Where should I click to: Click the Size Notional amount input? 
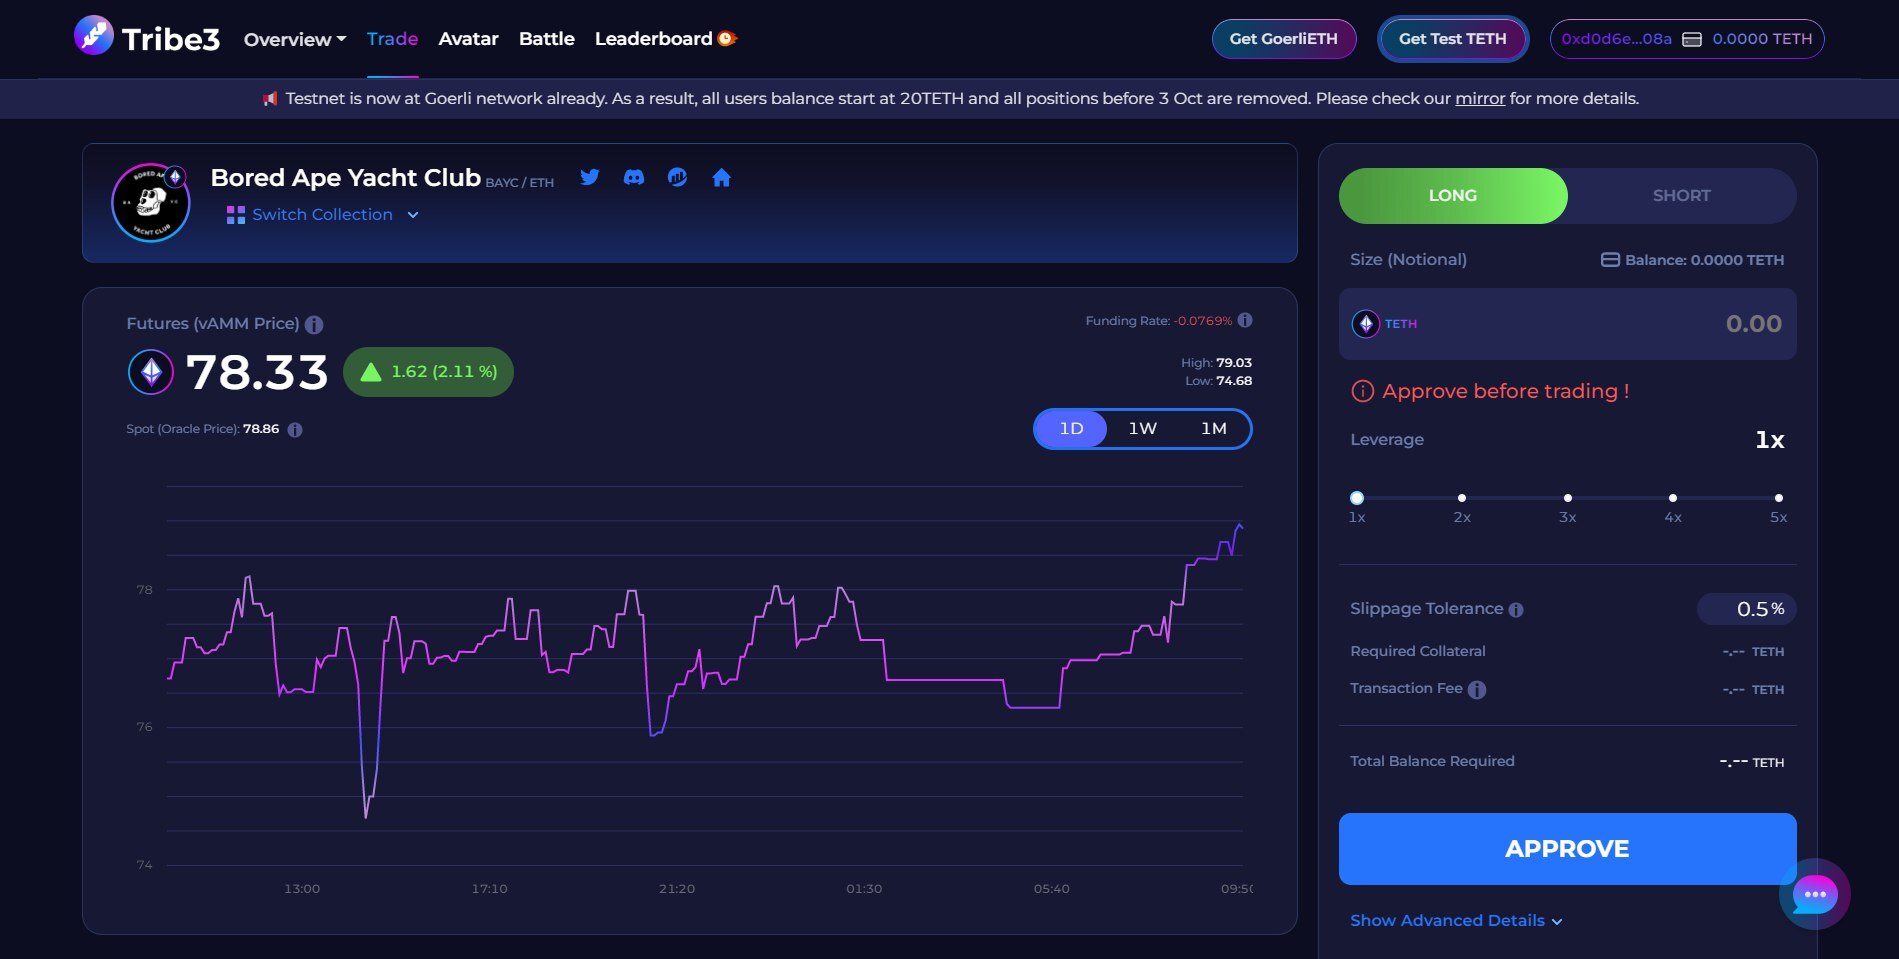(1567, 324)
